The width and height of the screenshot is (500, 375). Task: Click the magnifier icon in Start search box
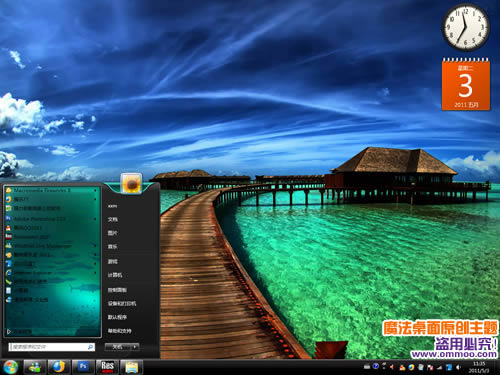point(90,347)
